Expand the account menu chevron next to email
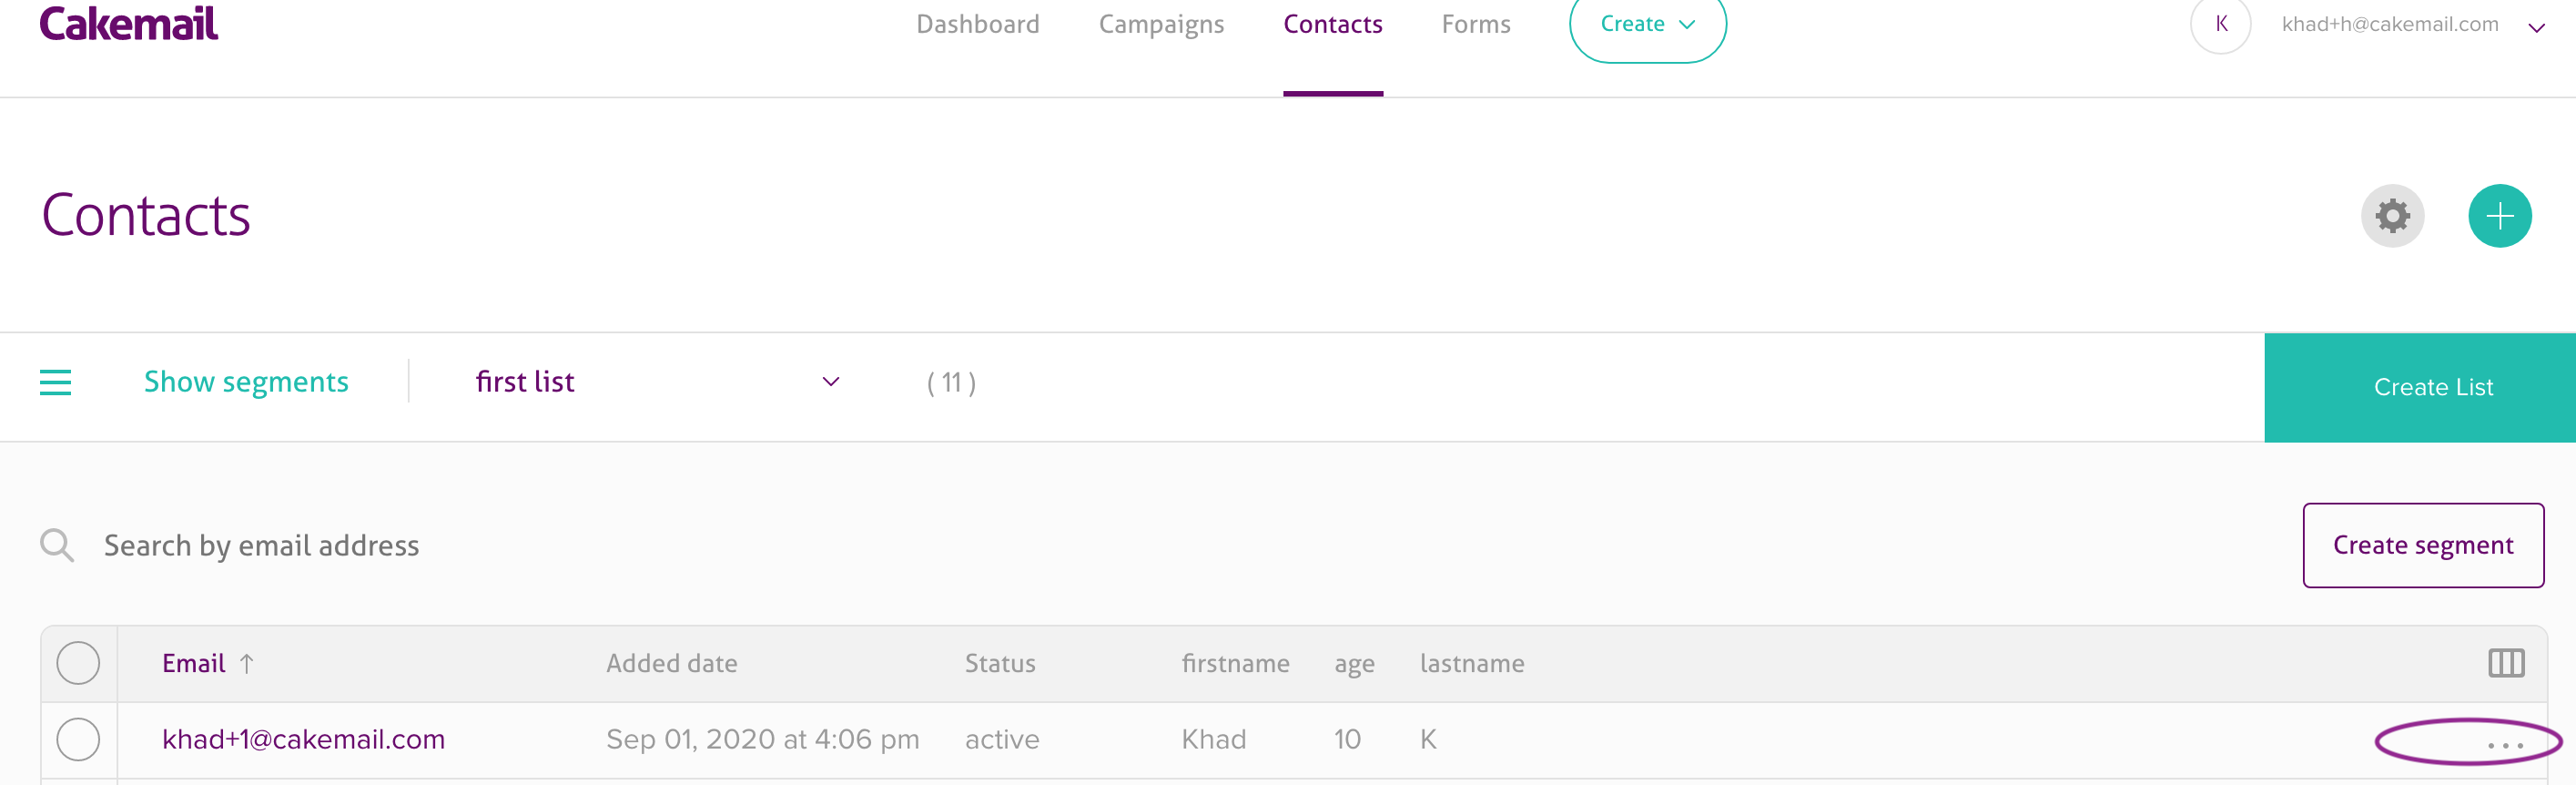This screenshot has width=2576, height=785. 2536,28
